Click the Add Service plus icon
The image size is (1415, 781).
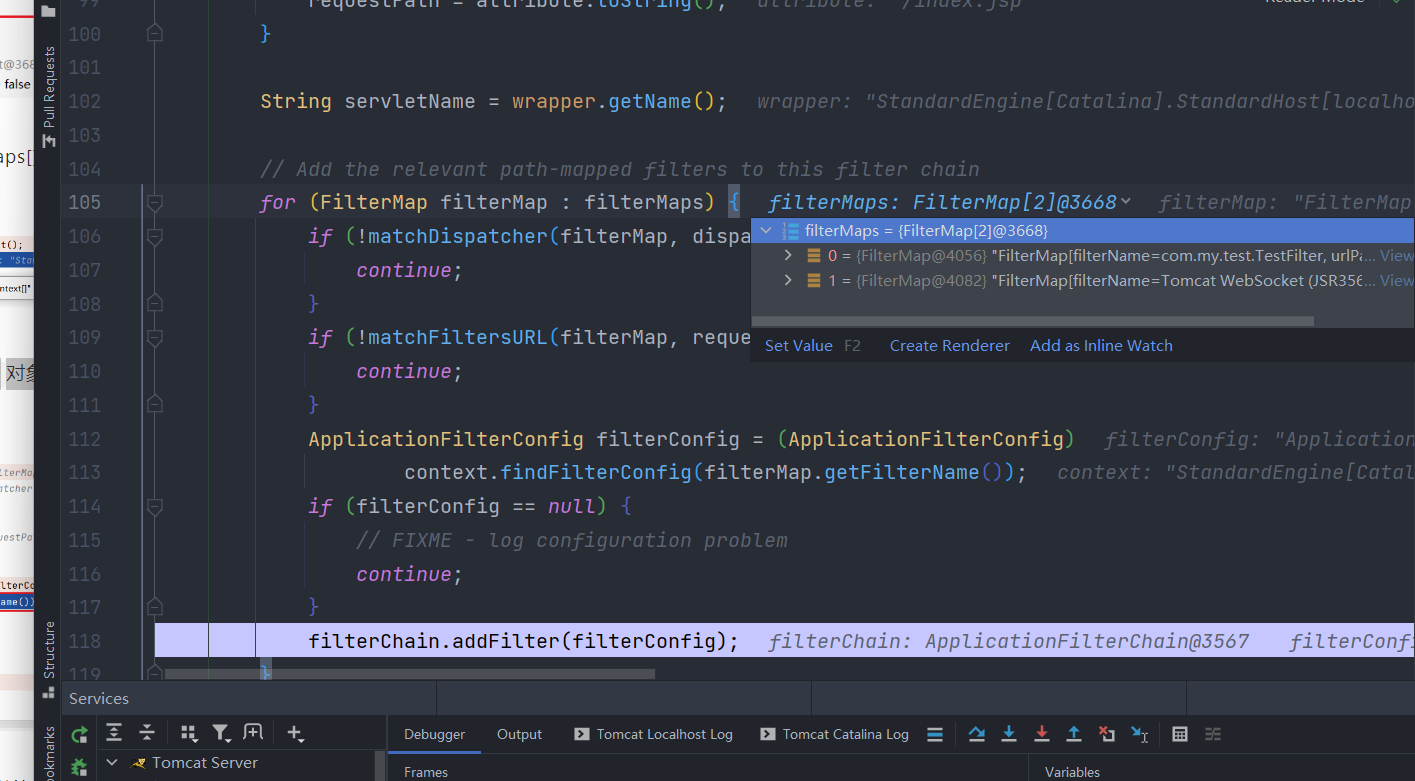tap(294, 734)
